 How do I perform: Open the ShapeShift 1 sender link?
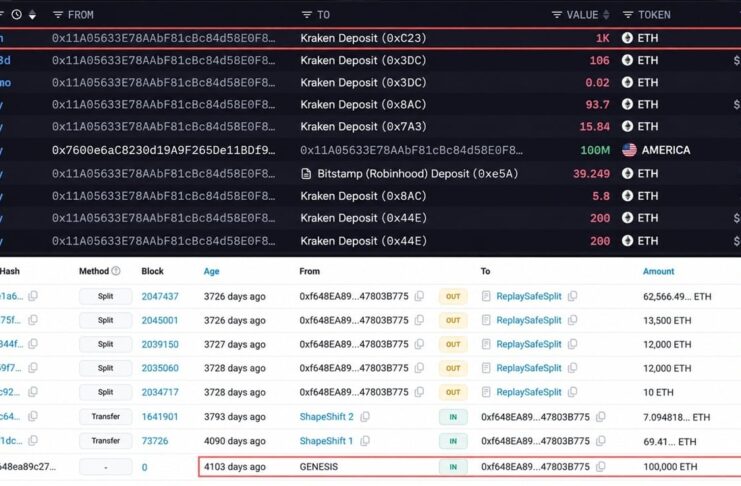pyautogui.click(x=326, y=441)
